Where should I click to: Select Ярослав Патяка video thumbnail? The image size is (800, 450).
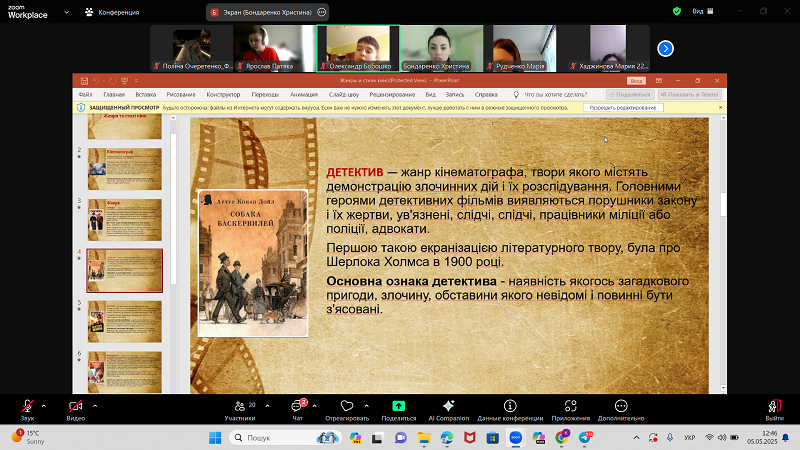pyautogui.click(x=275, y=48)
